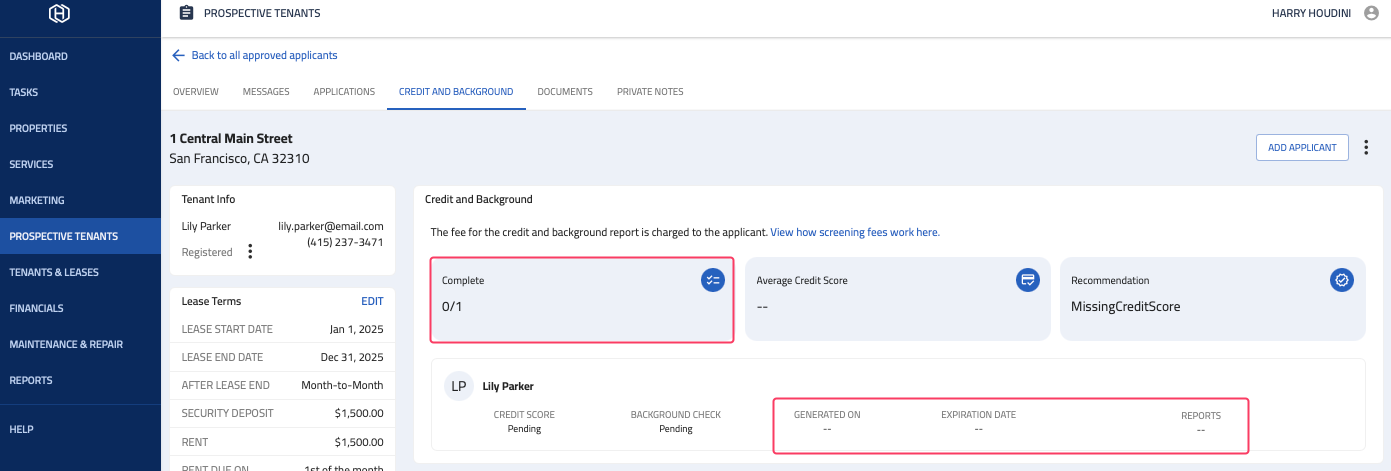Click the Background Check Pending status

coord(676,428)
